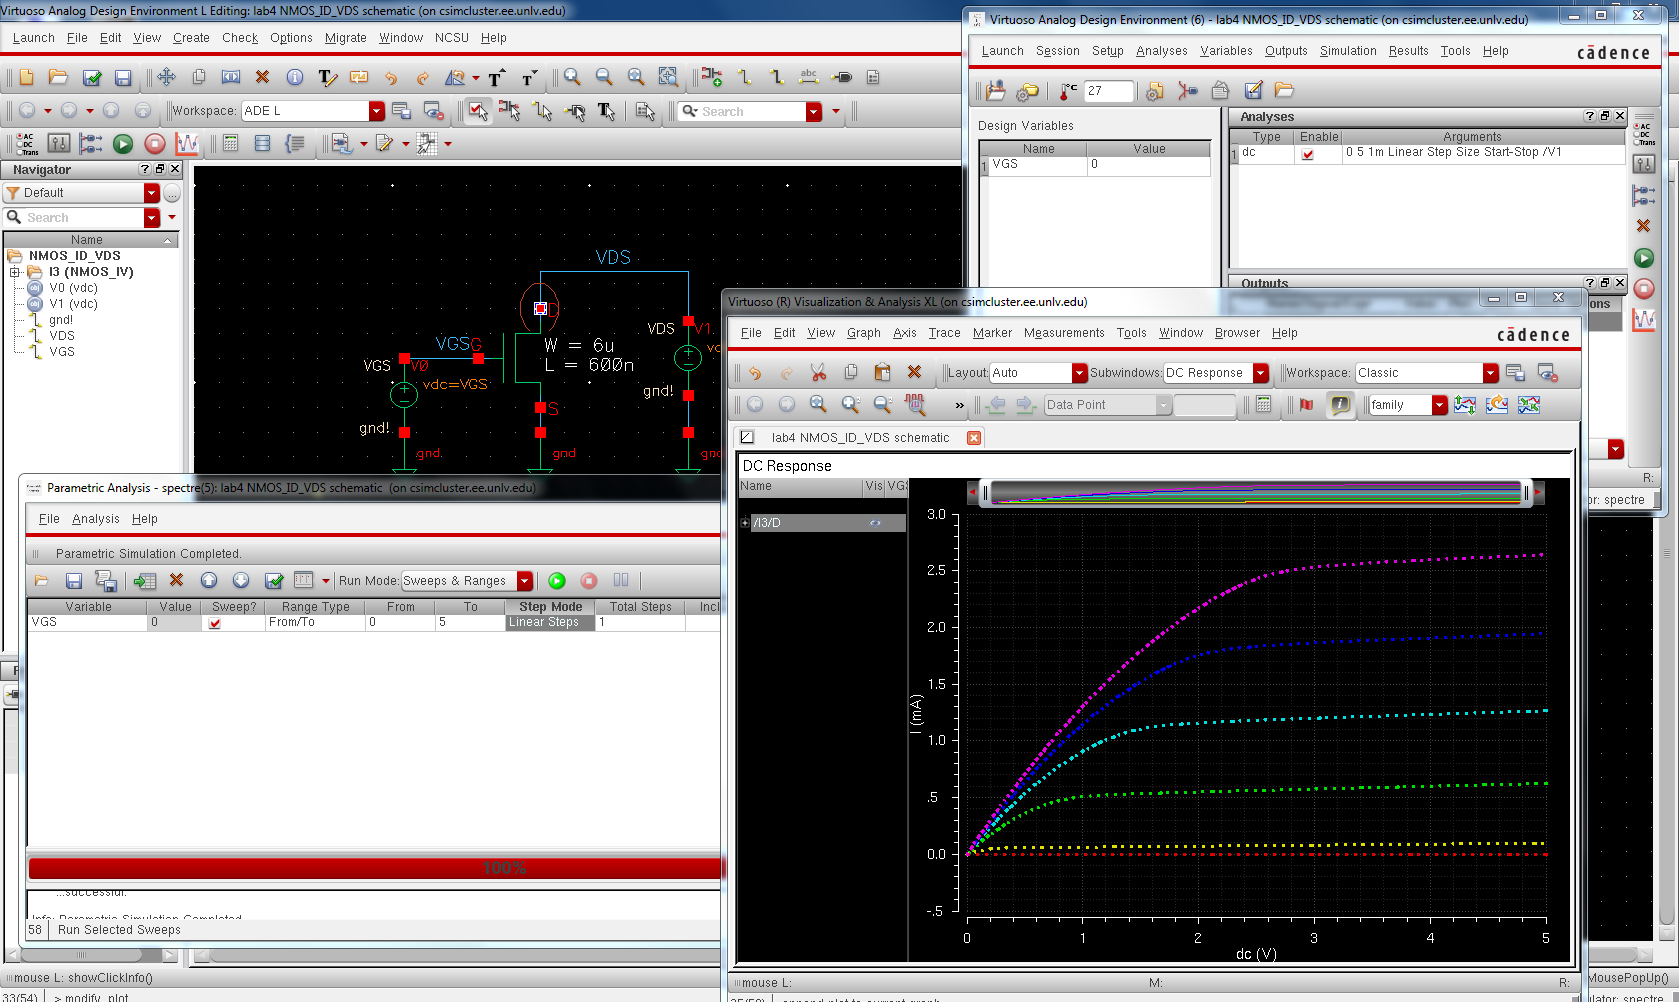This screenshot has height=1002, width=1679.
Task: Click green Run icon on ADE right sidebar
Action: click(1644, 258)
